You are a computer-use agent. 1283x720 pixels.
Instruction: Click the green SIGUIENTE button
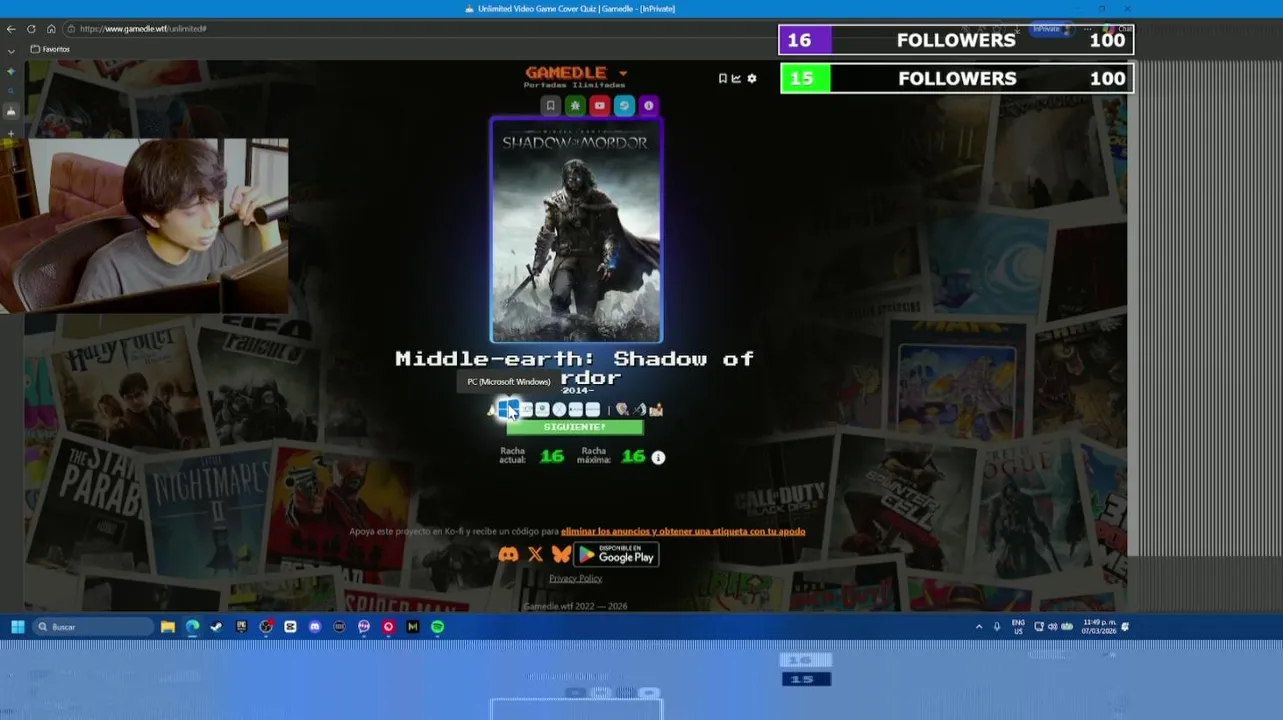click(x=575, y=427)
